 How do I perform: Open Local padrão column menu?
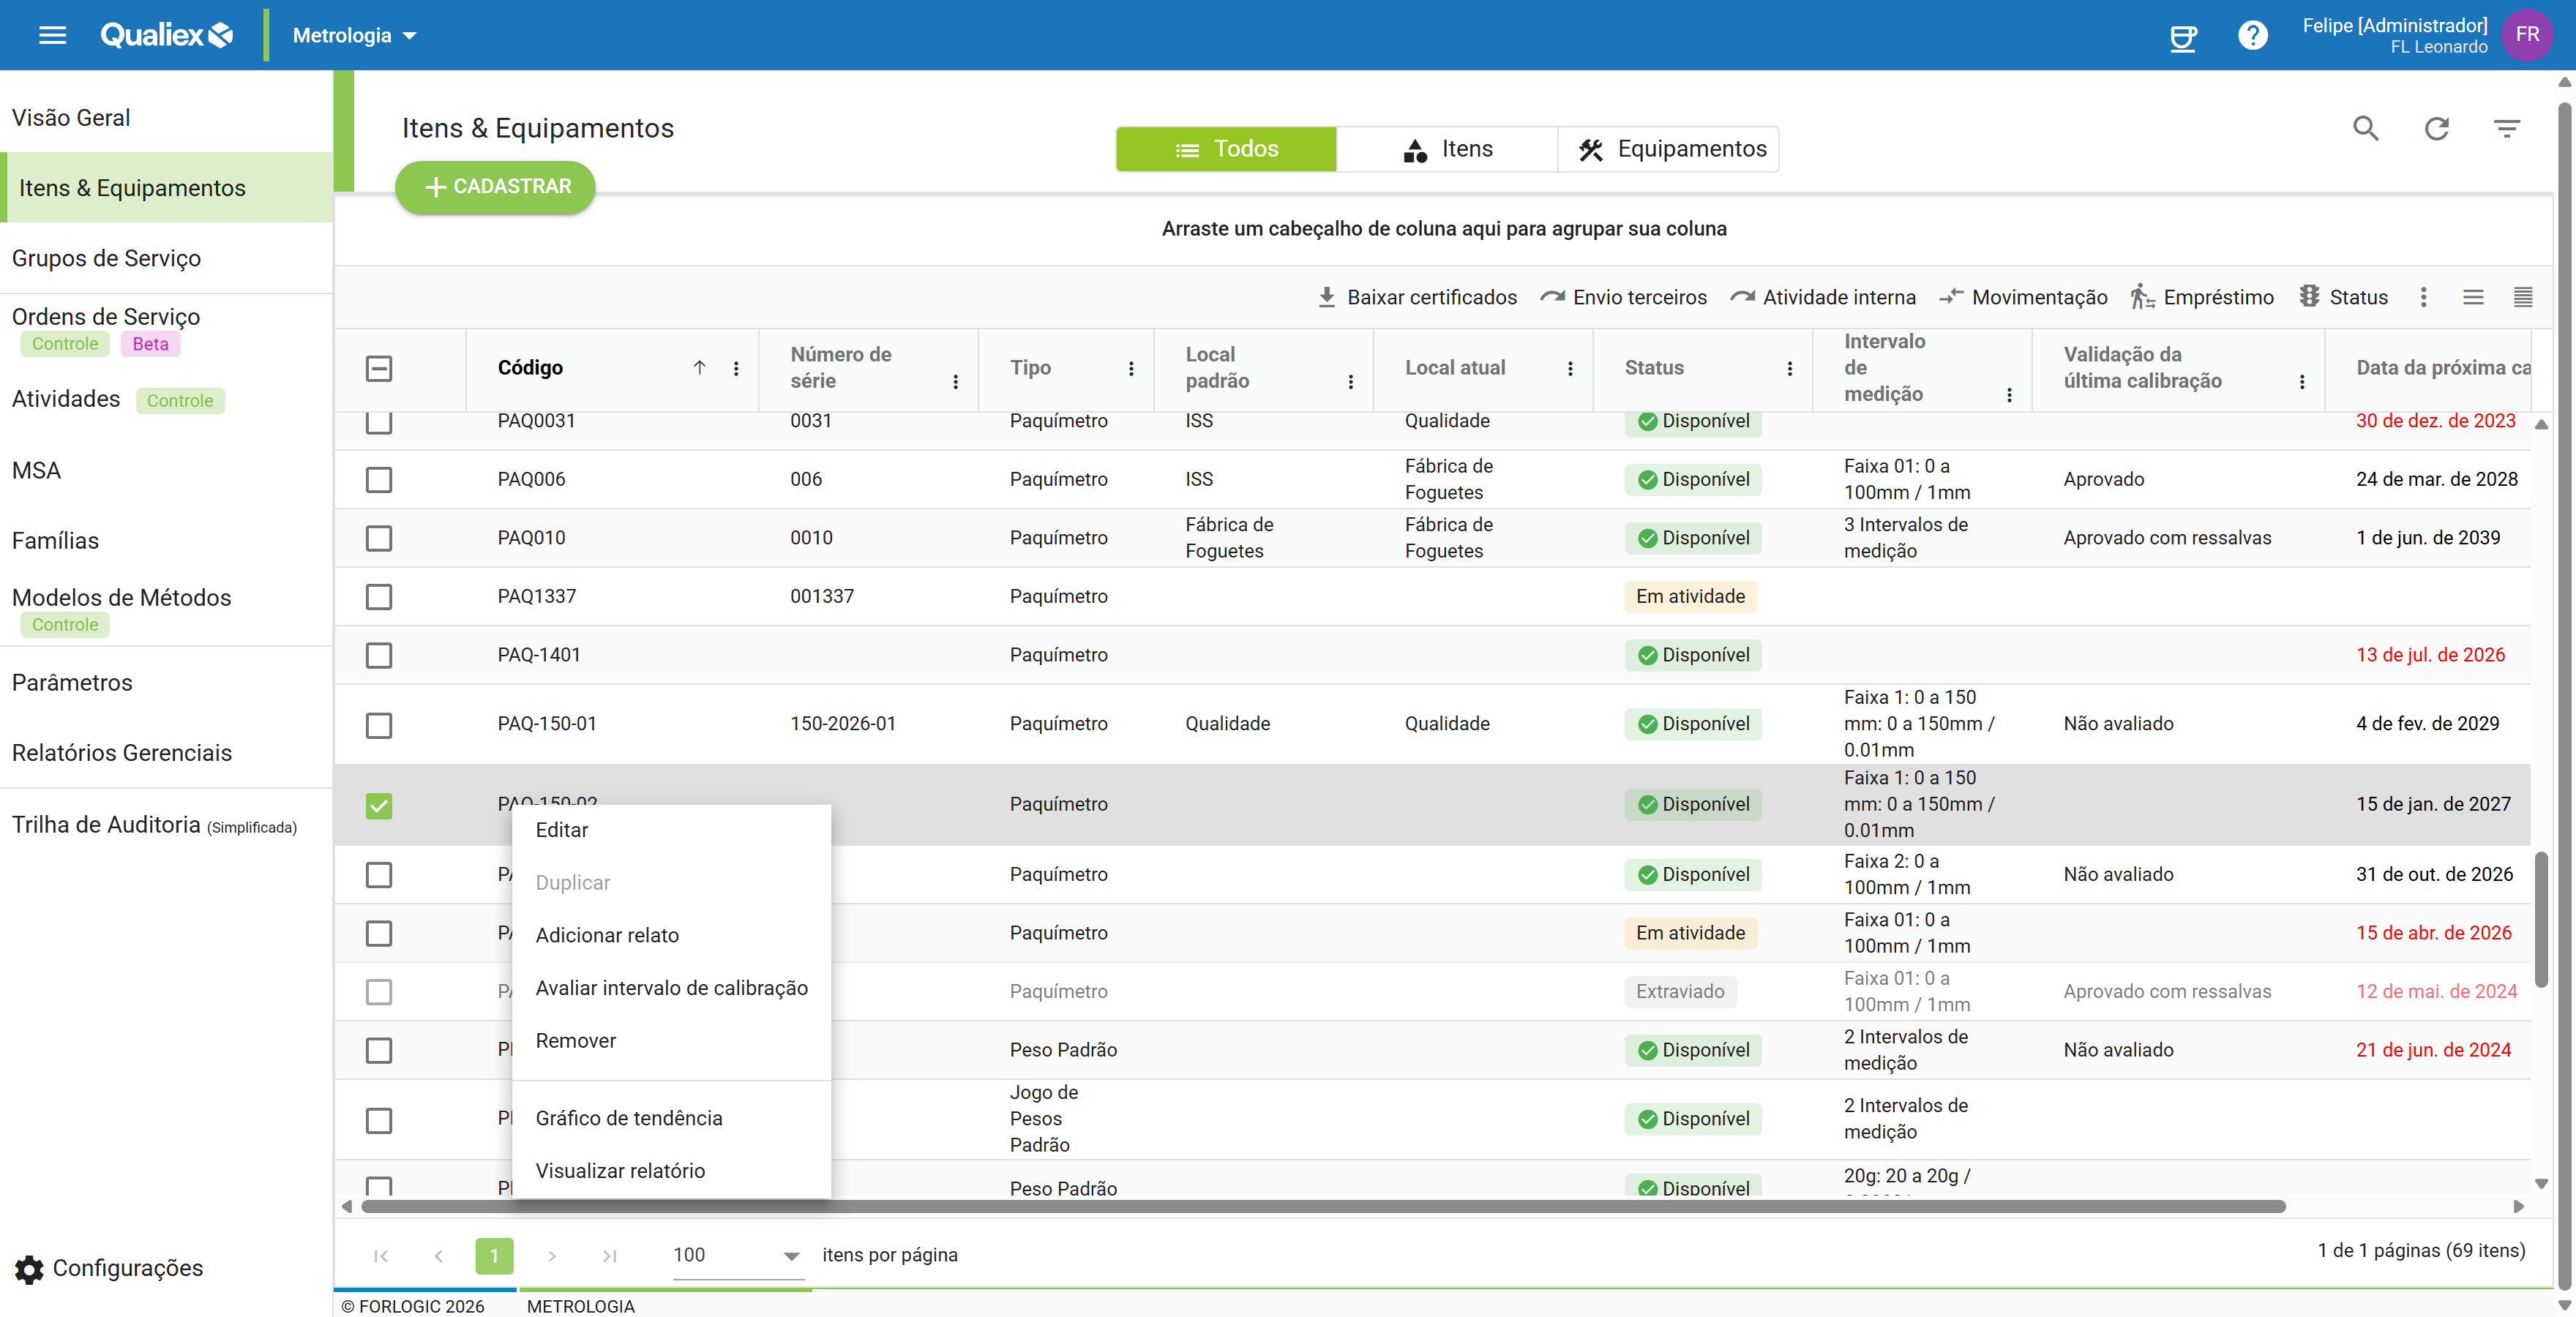[x=1350, y=381]
